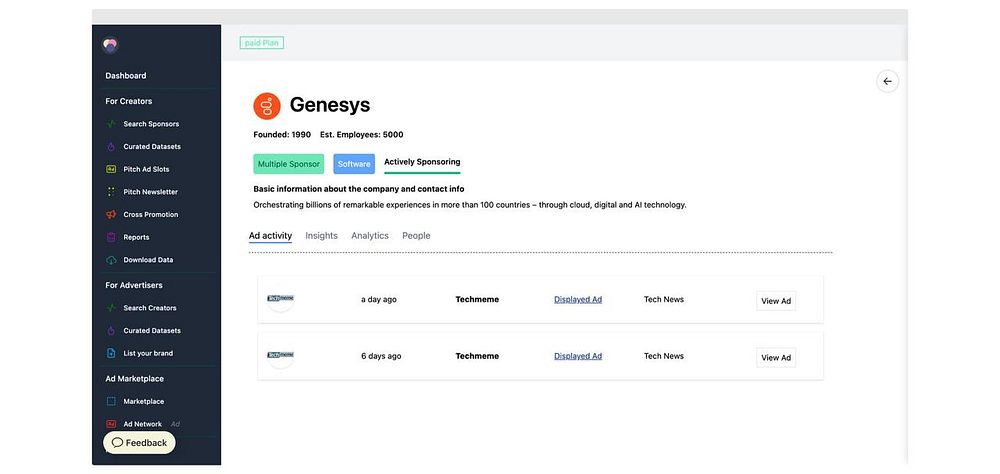Click the For Advertisers section header
This screenshot has height=474, width=1000.
coord(134,285)
